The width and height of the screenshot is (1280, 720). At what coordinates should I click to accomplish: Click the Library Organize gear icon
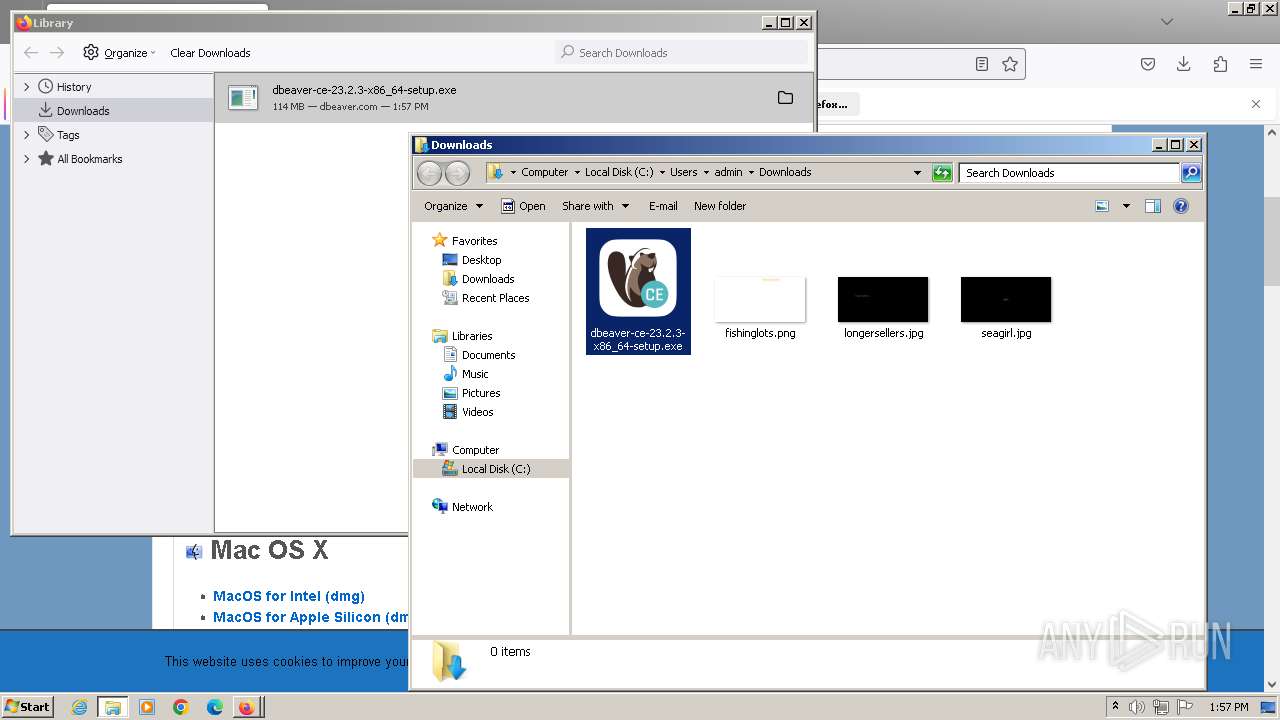pyautogui.click(x=91, y=52)
